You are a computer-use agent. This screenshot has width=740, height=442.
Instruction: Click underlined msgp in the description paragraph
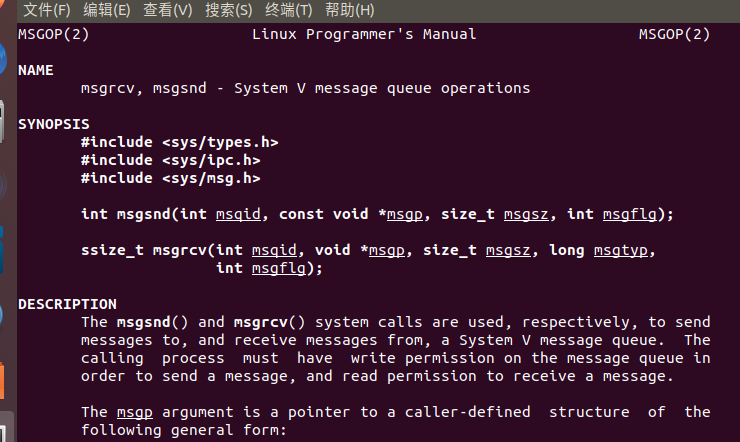pos(135,412)
